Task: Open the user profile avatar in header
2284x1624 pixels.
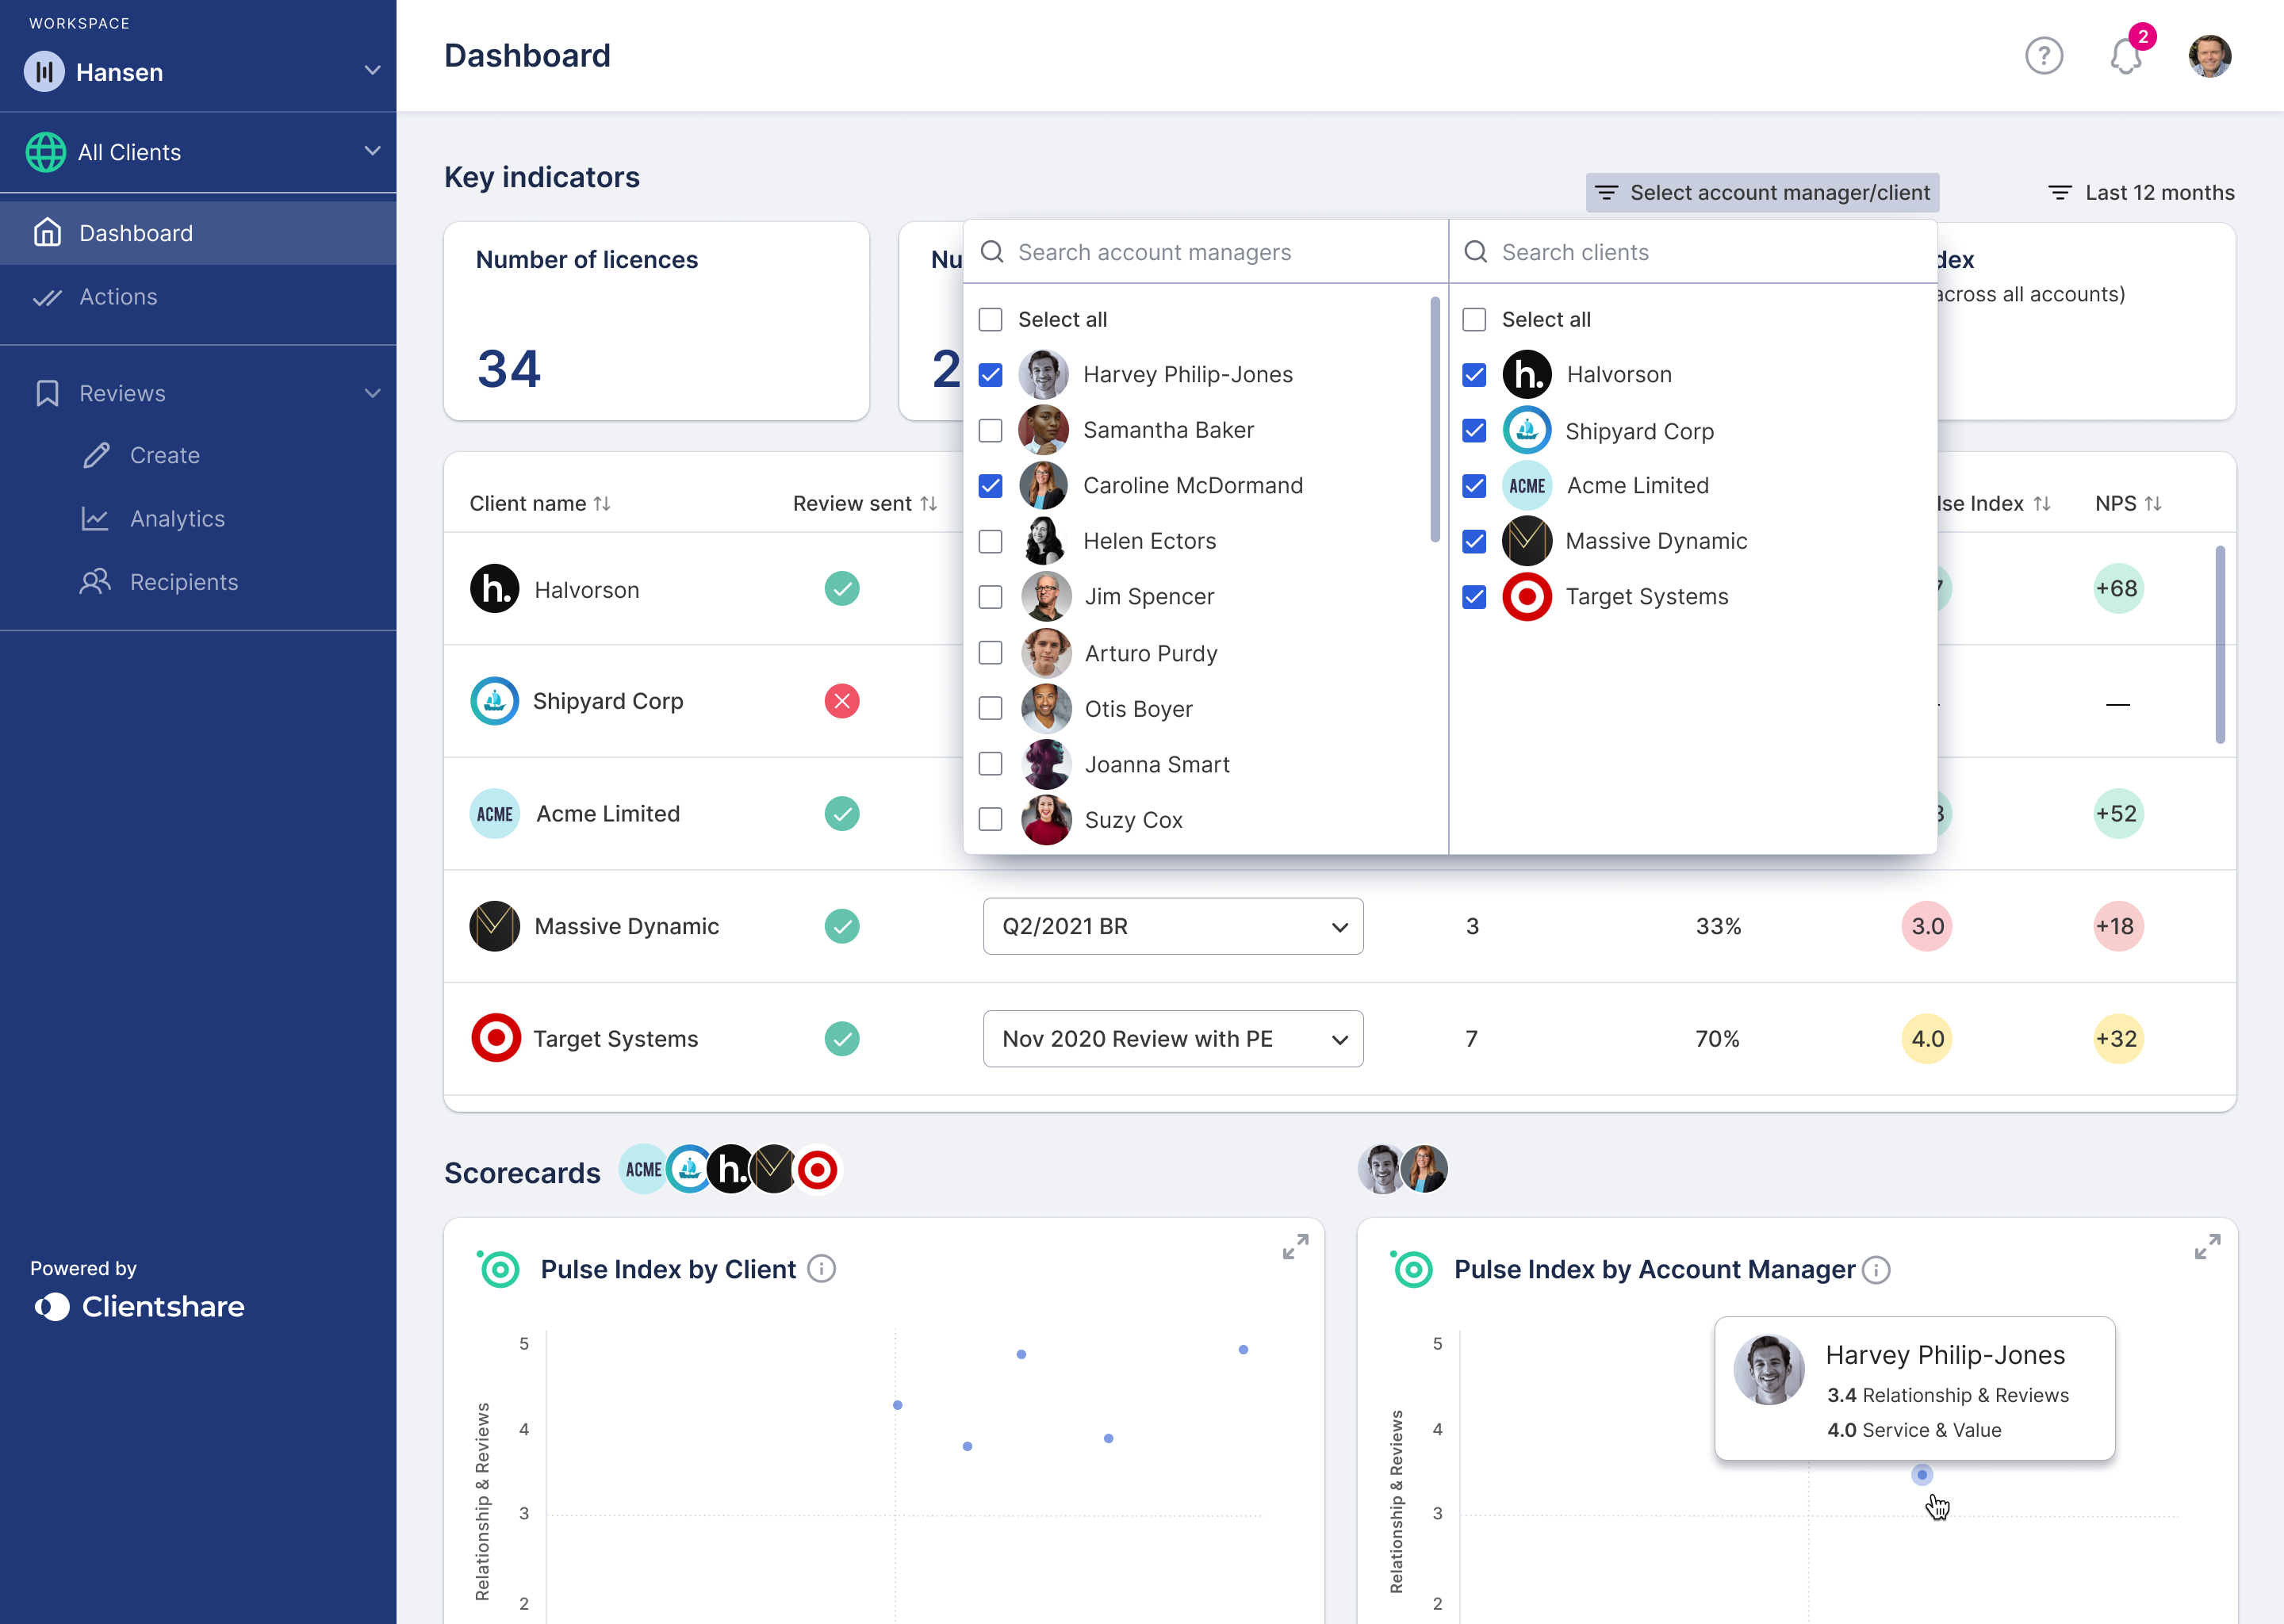Action: (2209, 56)
